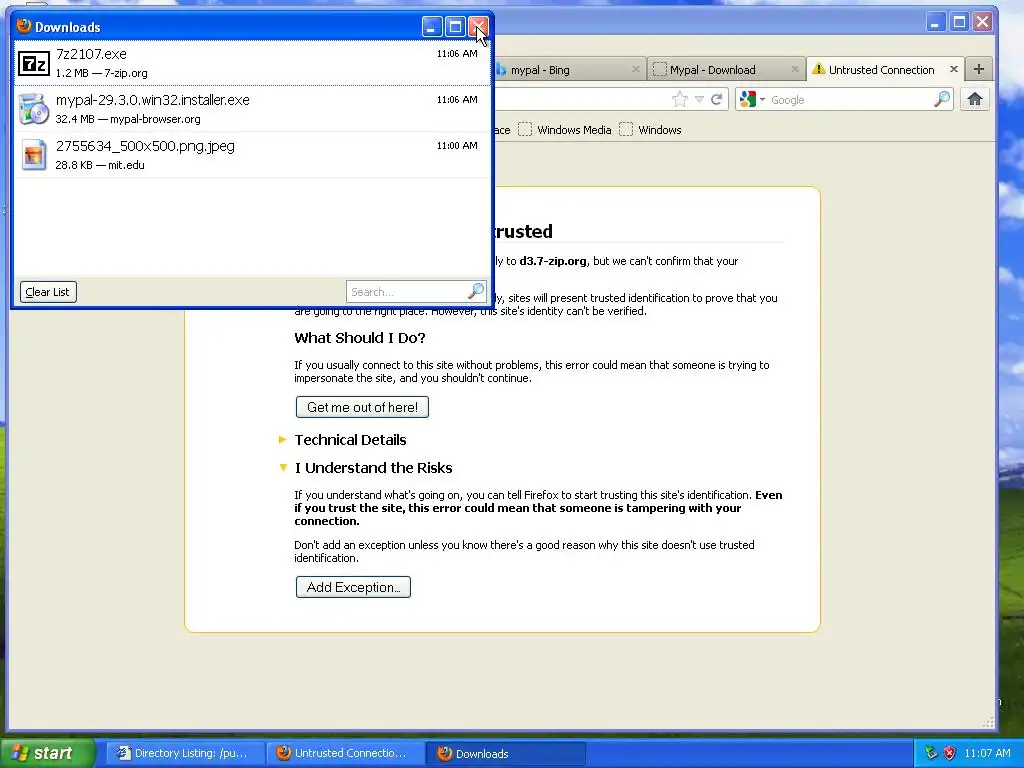Open the mypal installer disc icon

(33, 109)
